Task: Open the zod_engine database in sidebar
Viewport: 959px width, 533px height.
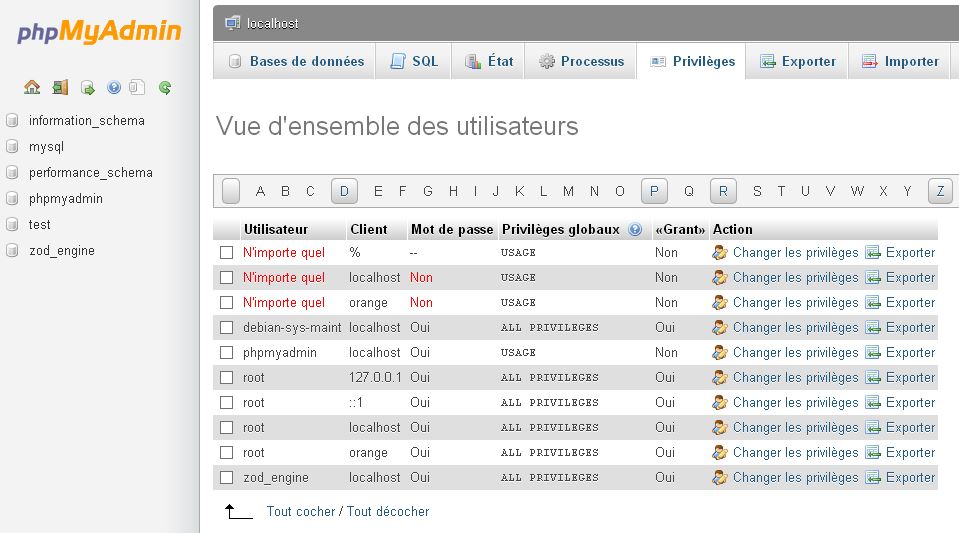Action: [62, 250]
